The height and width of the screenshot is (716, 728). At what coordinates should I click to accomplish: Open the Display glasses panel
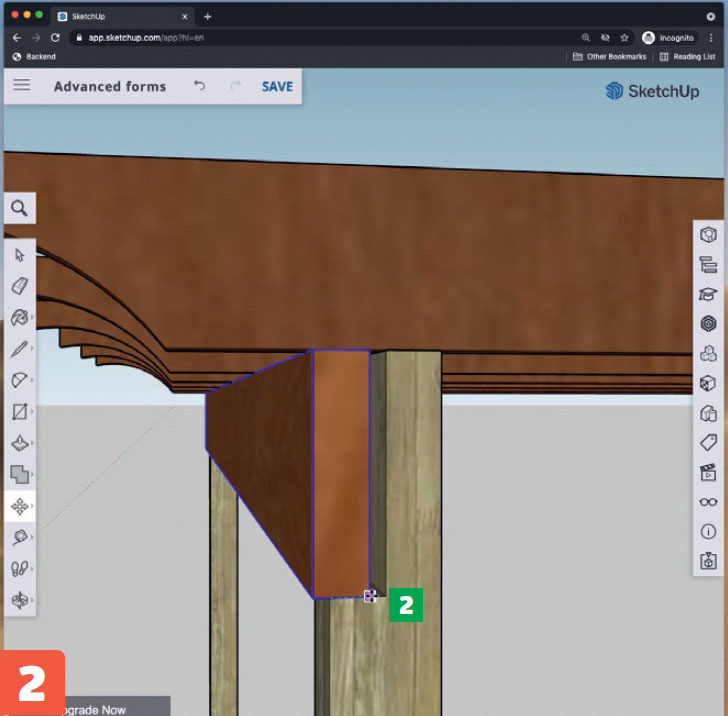[708, 501]
